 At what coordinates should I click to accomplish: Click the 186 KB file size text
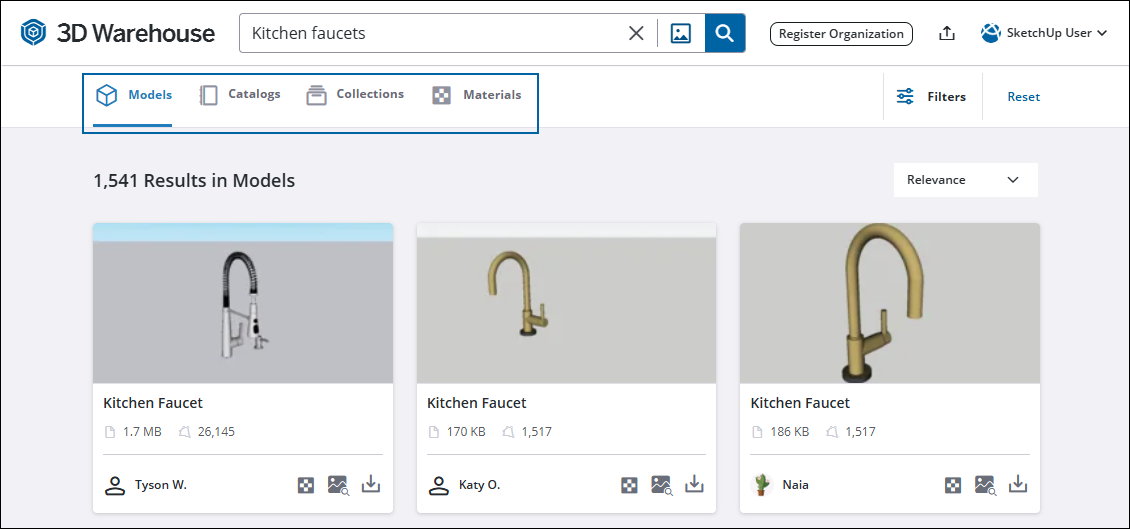click(x=789, y=432)
